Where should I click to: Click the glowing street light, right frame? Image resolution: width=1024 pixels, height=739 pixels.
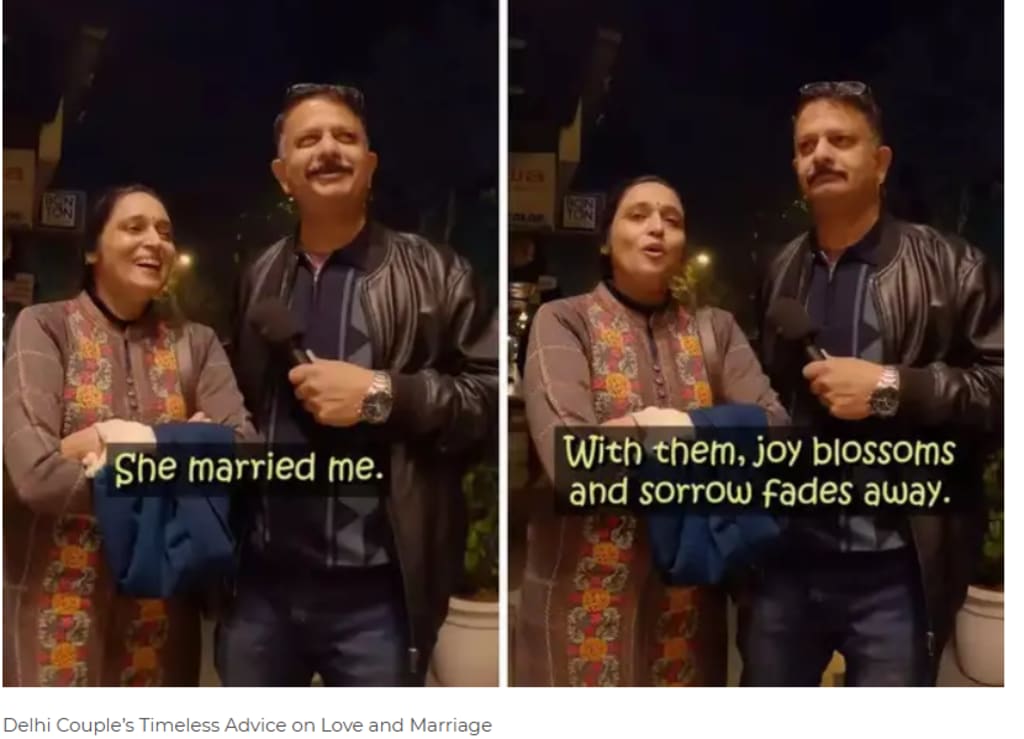[703, 259]
